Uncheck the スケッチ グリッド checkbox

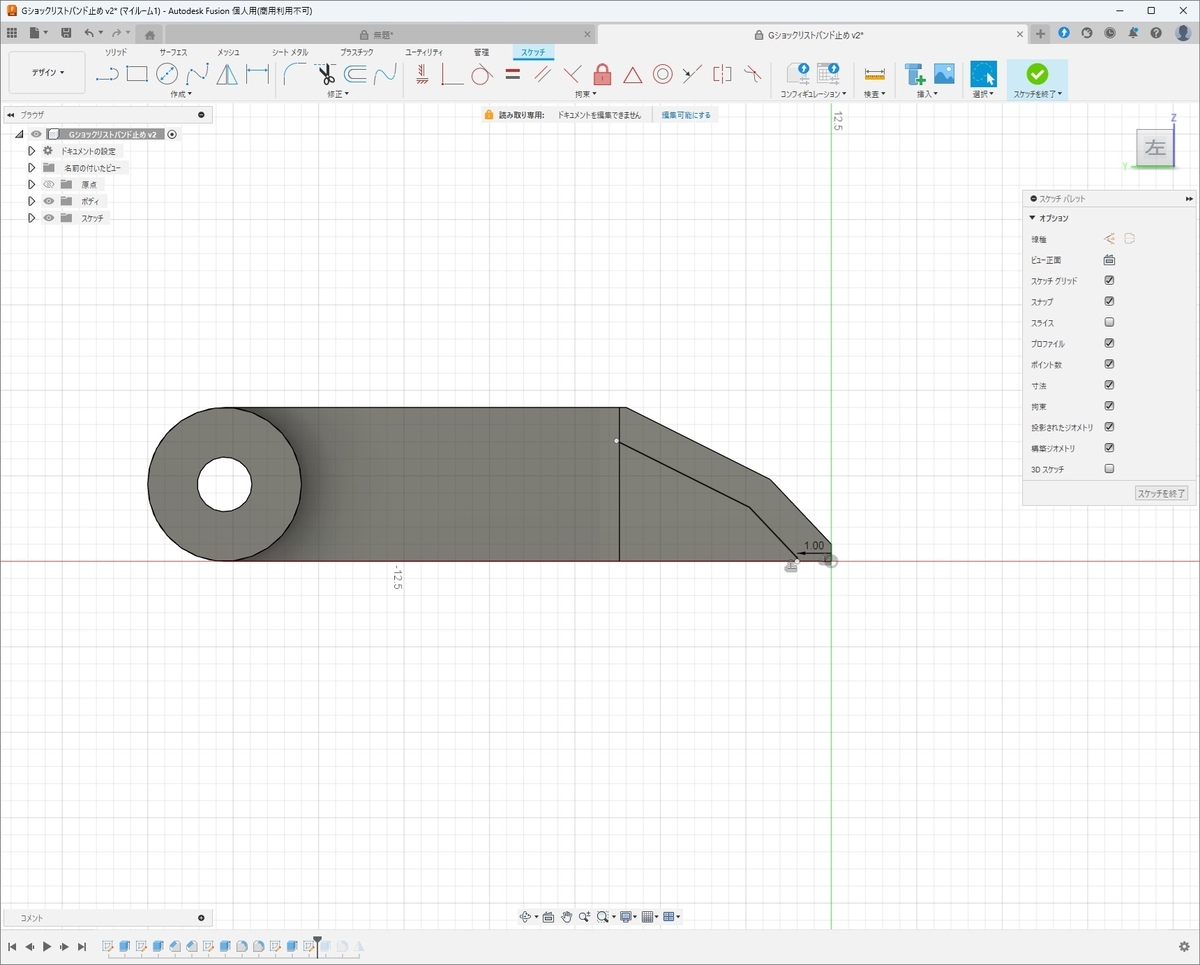[x=1109, y=281]
